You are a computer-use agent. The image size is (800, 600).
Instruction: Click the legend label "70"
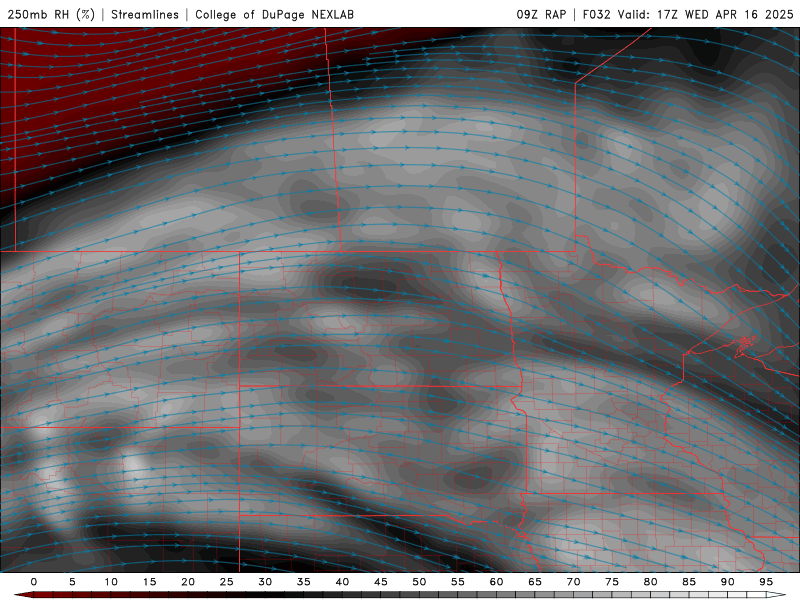(573, 582)
